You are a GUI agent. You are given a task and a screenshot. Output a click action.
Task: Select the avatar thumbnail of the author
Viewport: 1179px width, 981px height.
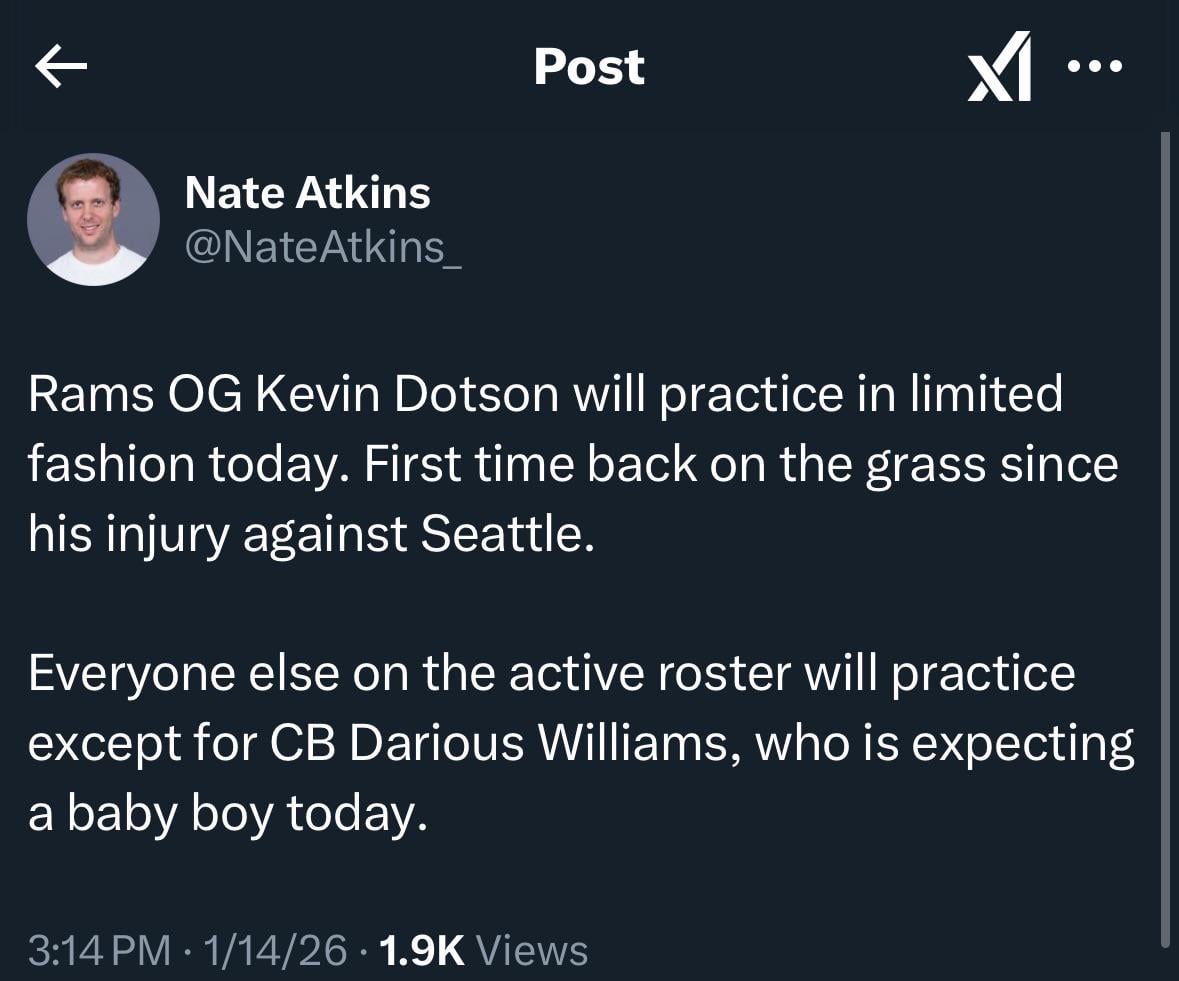tap(93, 219)
